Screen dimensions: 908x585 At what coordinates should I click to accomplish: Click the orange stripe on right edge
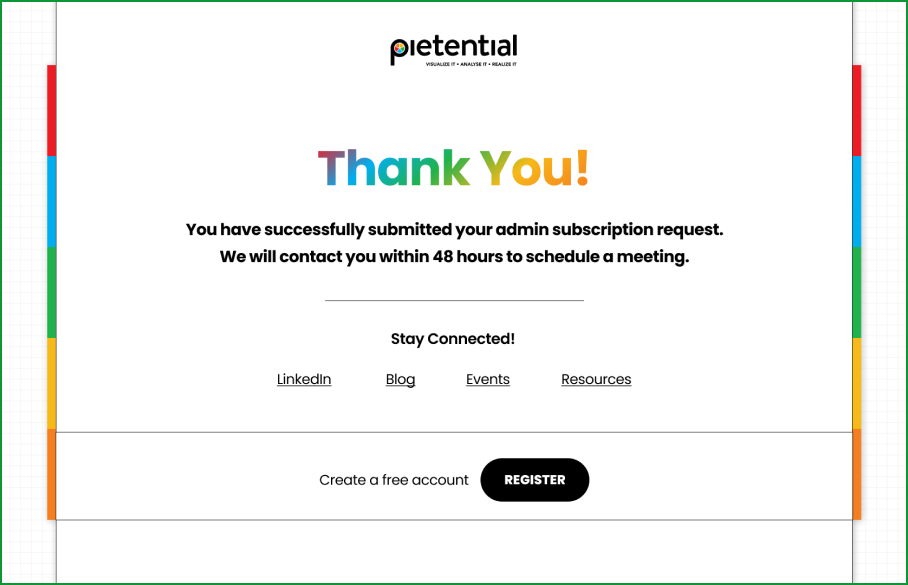click(x=857, y=474)
